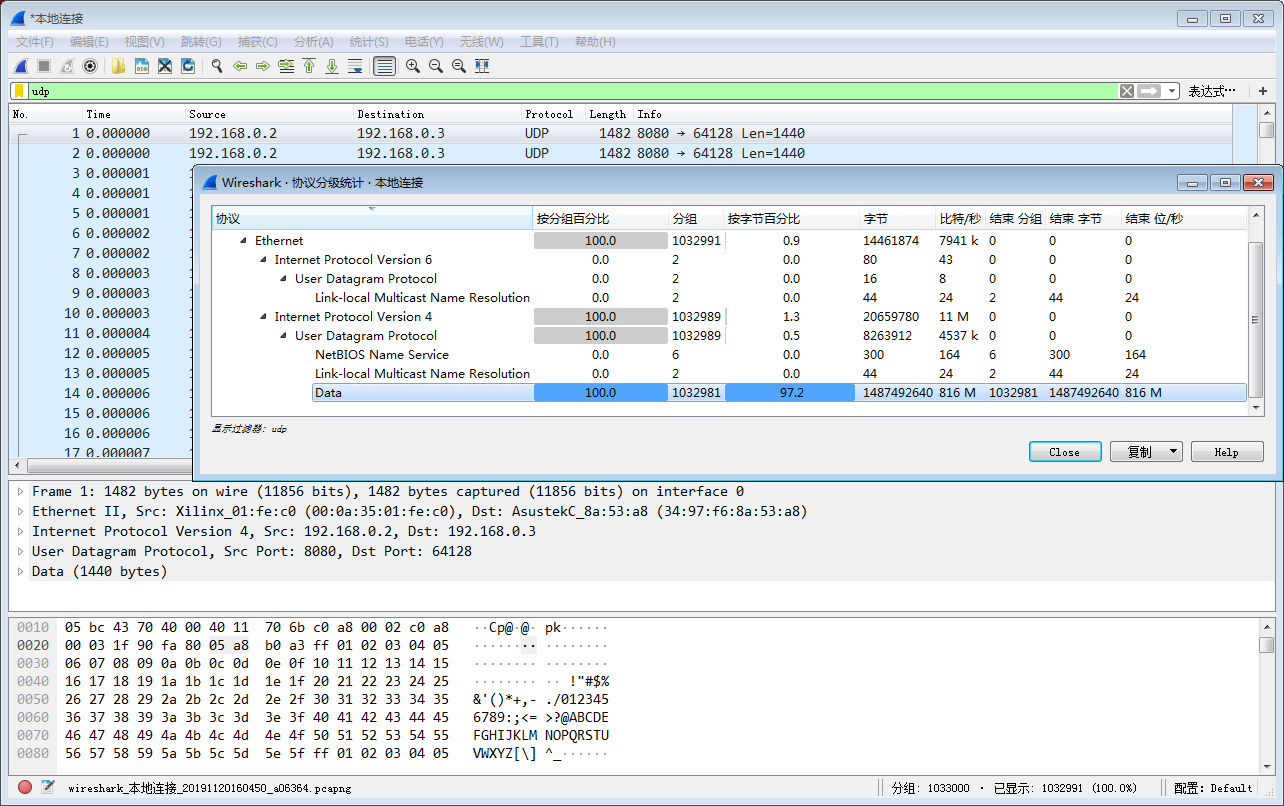Open the 复制 button's dropdown arrow
The image size is (1284, 806).
click(x=1173, y=452)
